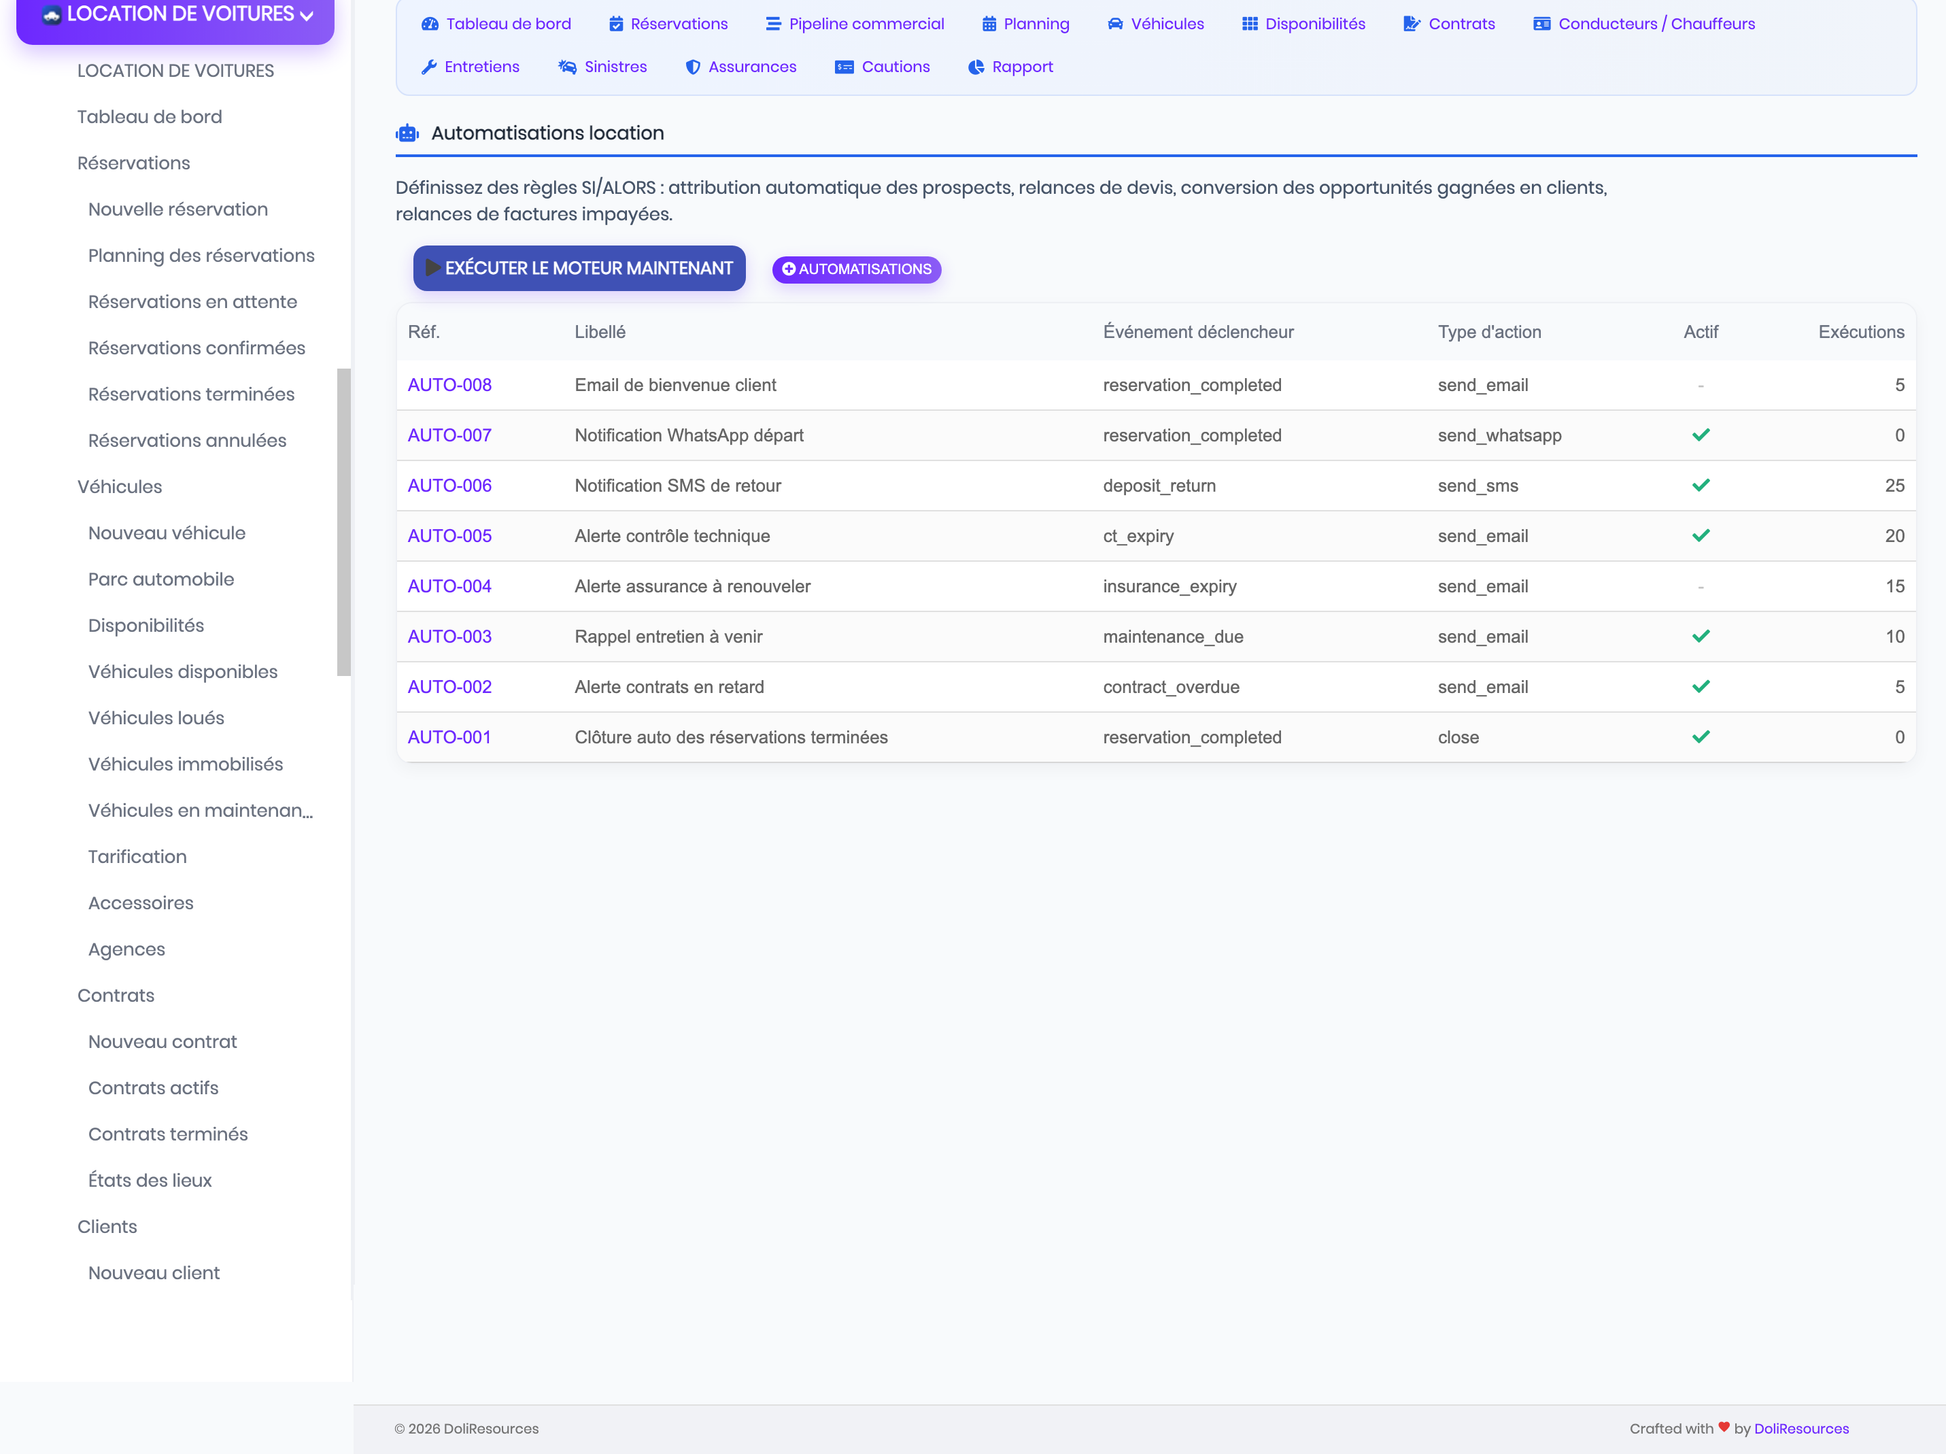This screenshot has width=1946, height=1454.
Task: Click the Automatisations add button
Action: click(x=857, y=269)
